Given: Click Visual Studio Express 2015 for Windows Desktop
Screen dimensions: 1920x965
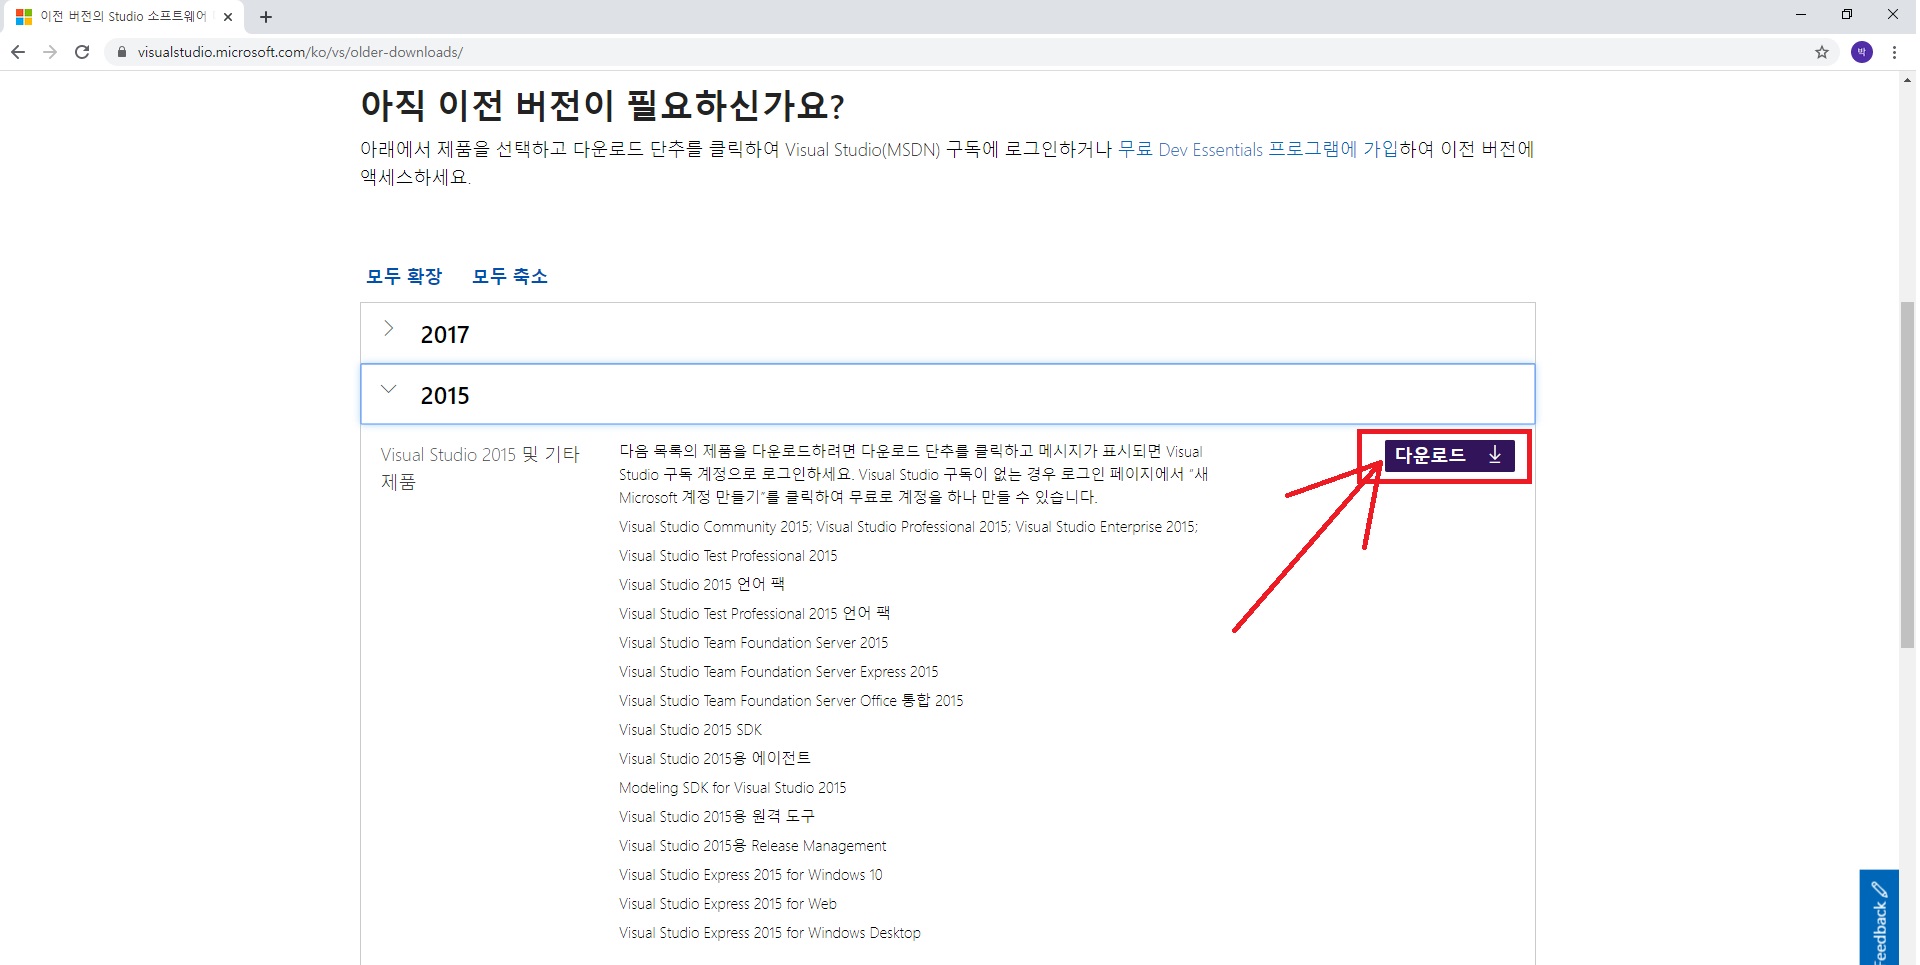Looking at the screenshot, I should (x=770, y=933).
